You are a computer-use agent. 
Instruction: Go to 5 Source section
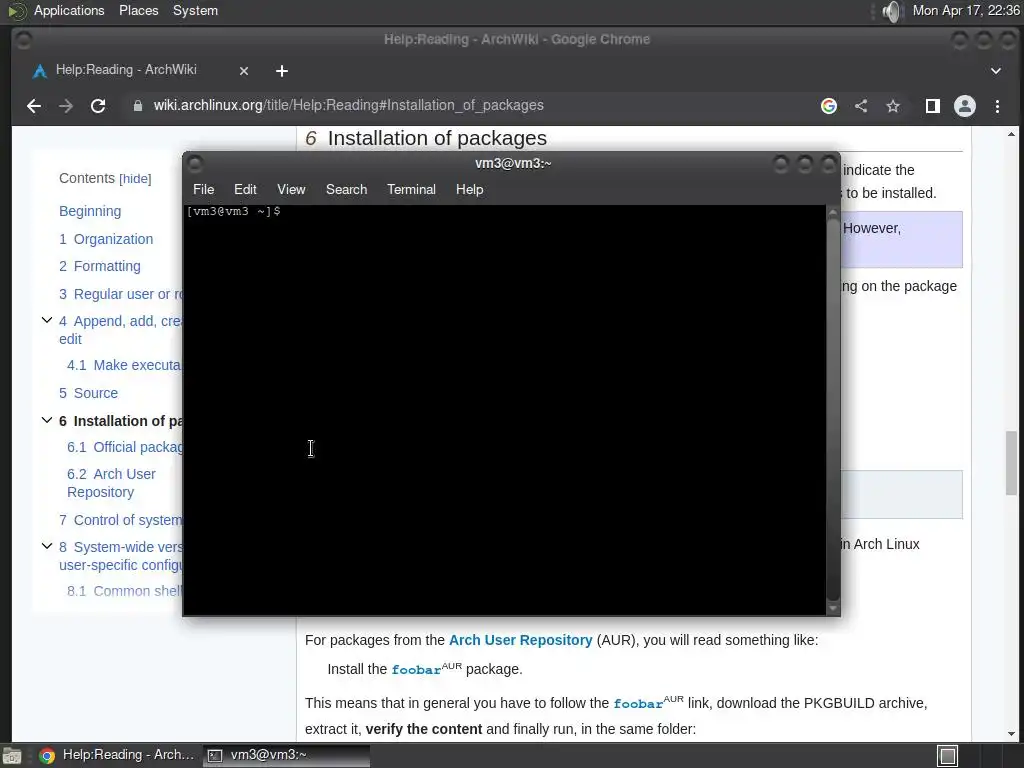[x=88, y=394]
